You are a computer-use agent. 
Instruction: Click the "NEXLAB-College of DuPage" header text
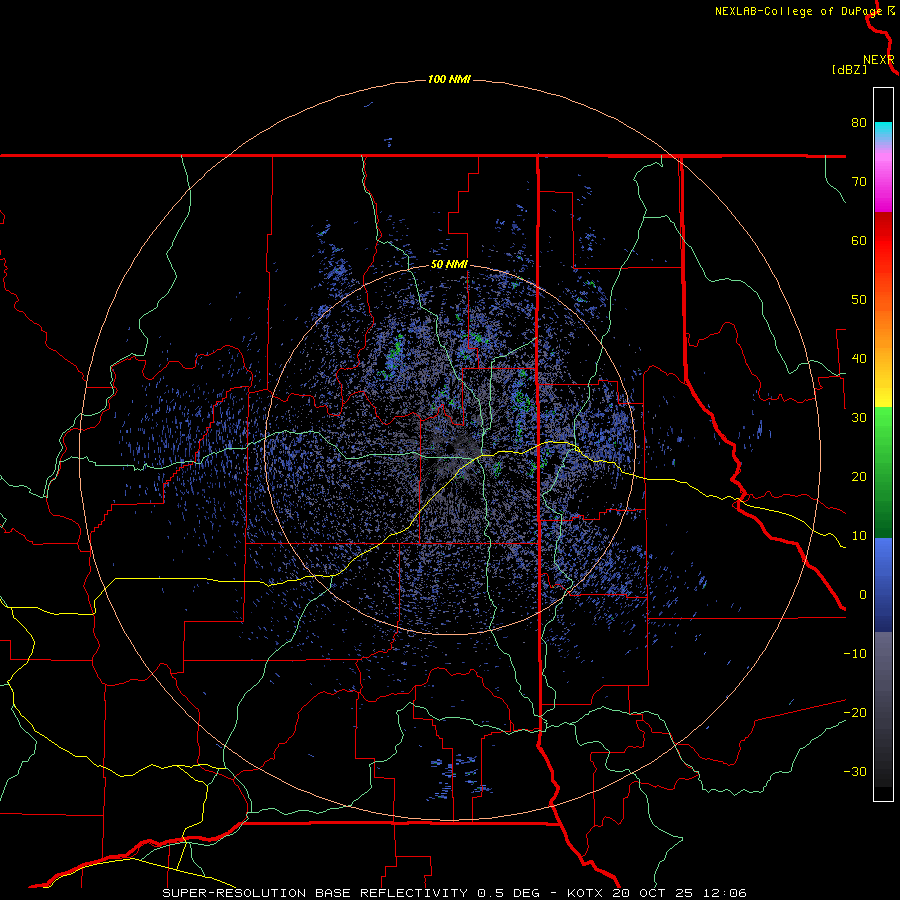[x=798, y=11]
